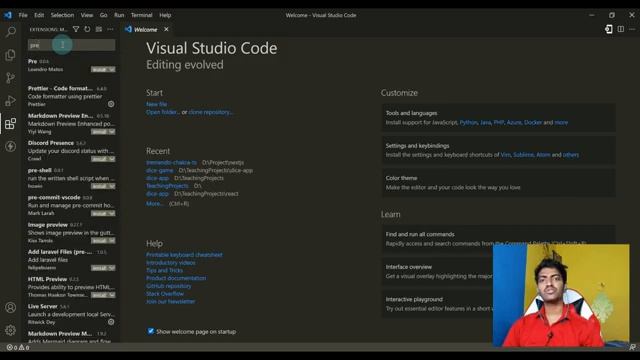The width and height of the screenshot is (640, 360).
Task: Open Prettier extension's manage gear
Action: click(111, 104)
